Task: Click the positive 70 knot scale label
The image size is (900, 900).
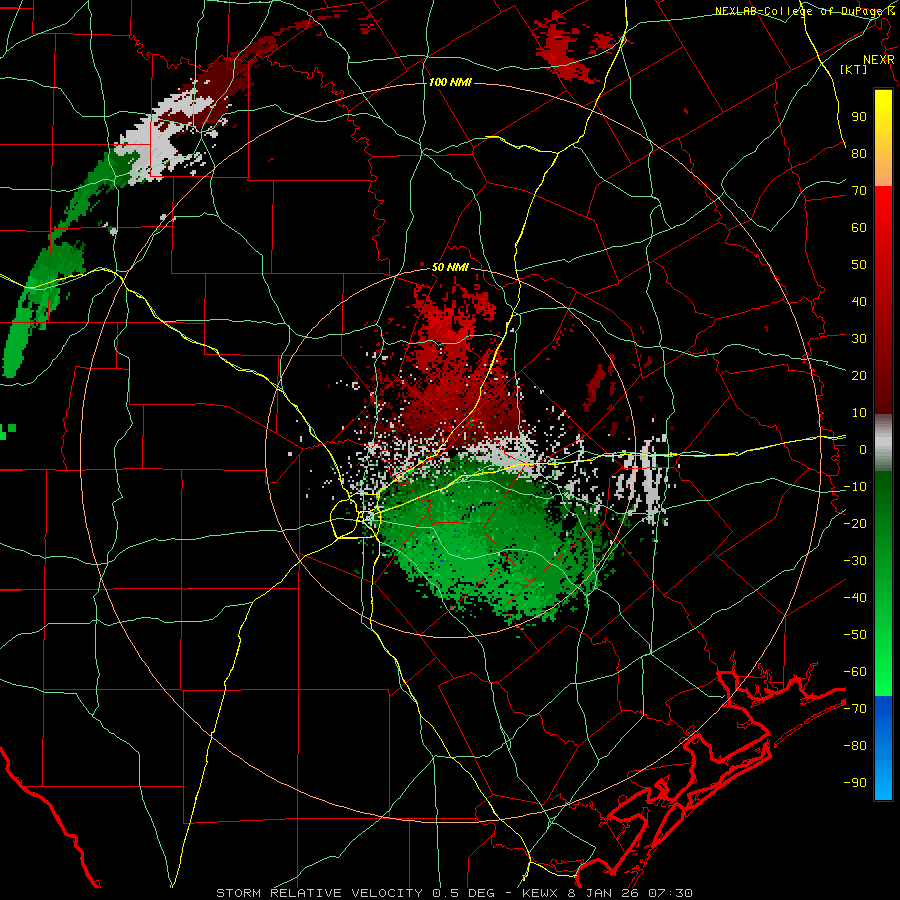Action: coord(859,191)
